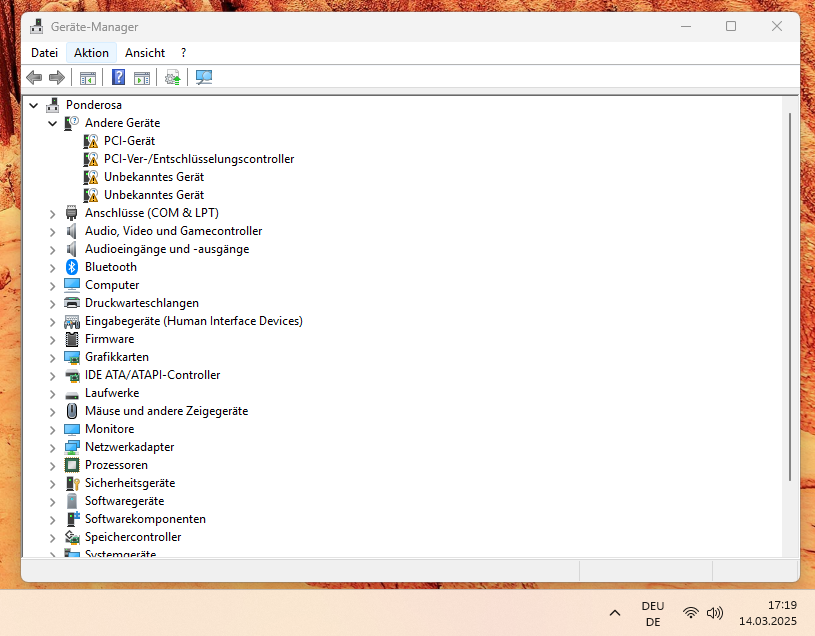
Task: Click the Netzwerkadapter icon
Action: pyautogui.click(x=72, y=447)
